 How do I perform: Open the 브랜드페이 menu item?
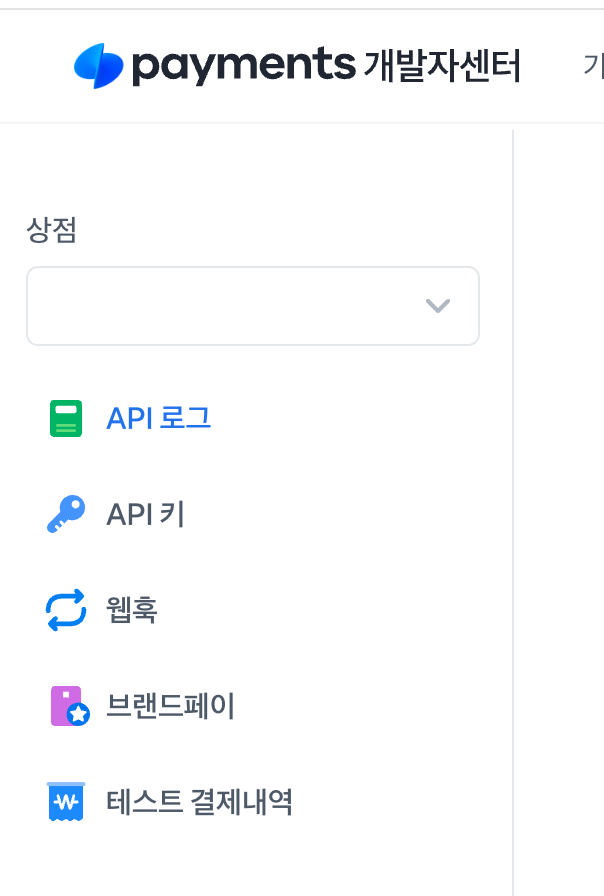(x=171, y=706)
